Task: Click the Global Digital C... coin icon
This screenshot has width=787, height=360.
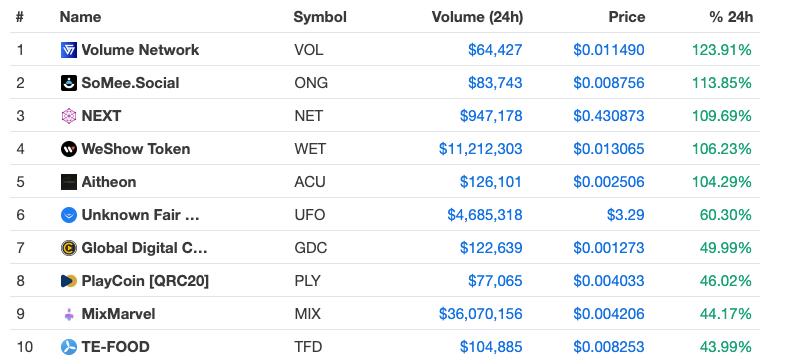Action: [x=69, y=248]
